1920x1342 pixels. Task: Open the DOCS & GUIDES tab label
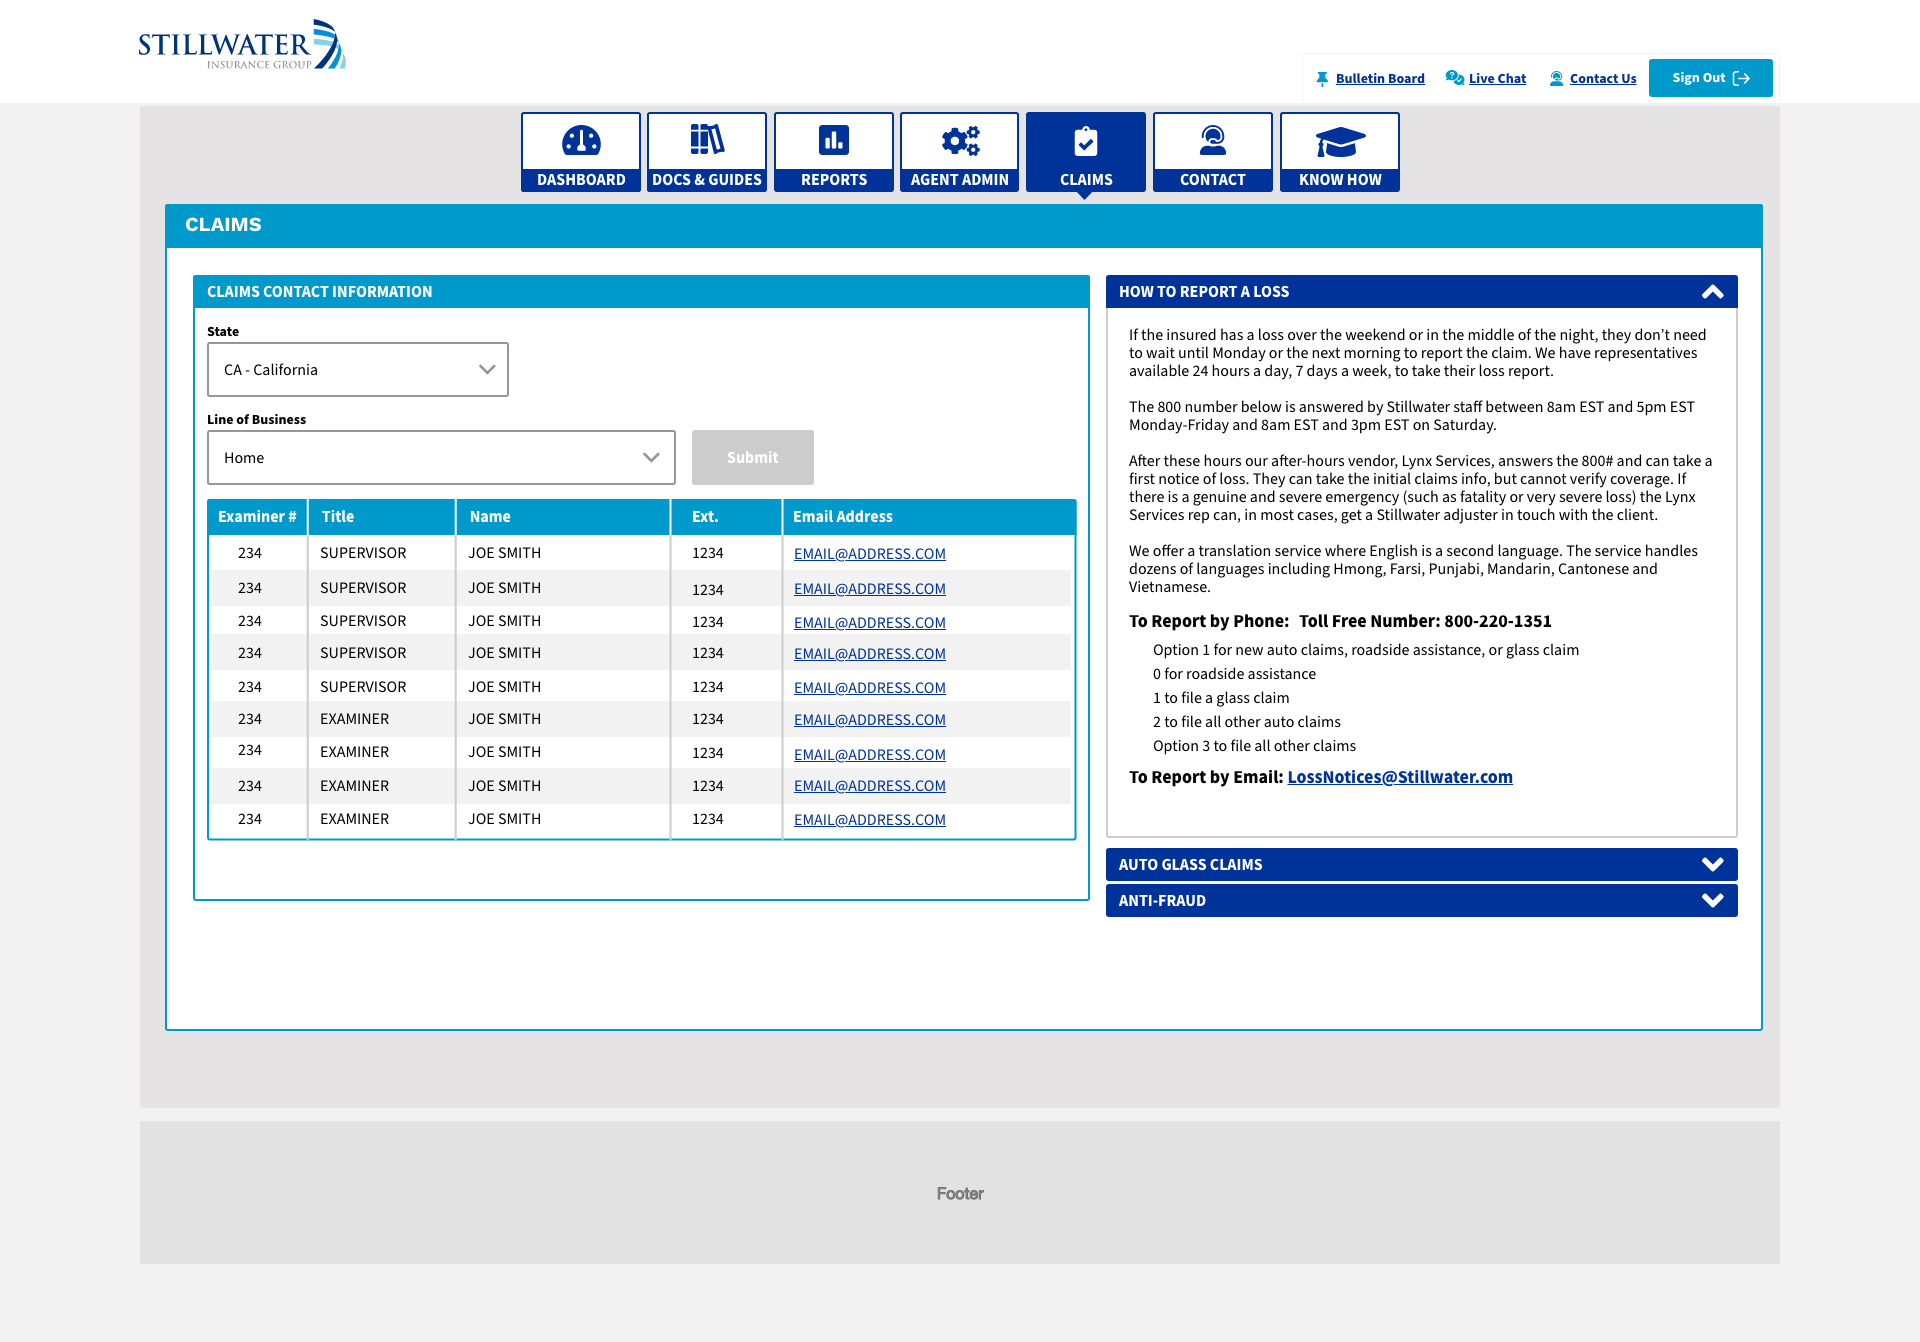pos(707,180)
